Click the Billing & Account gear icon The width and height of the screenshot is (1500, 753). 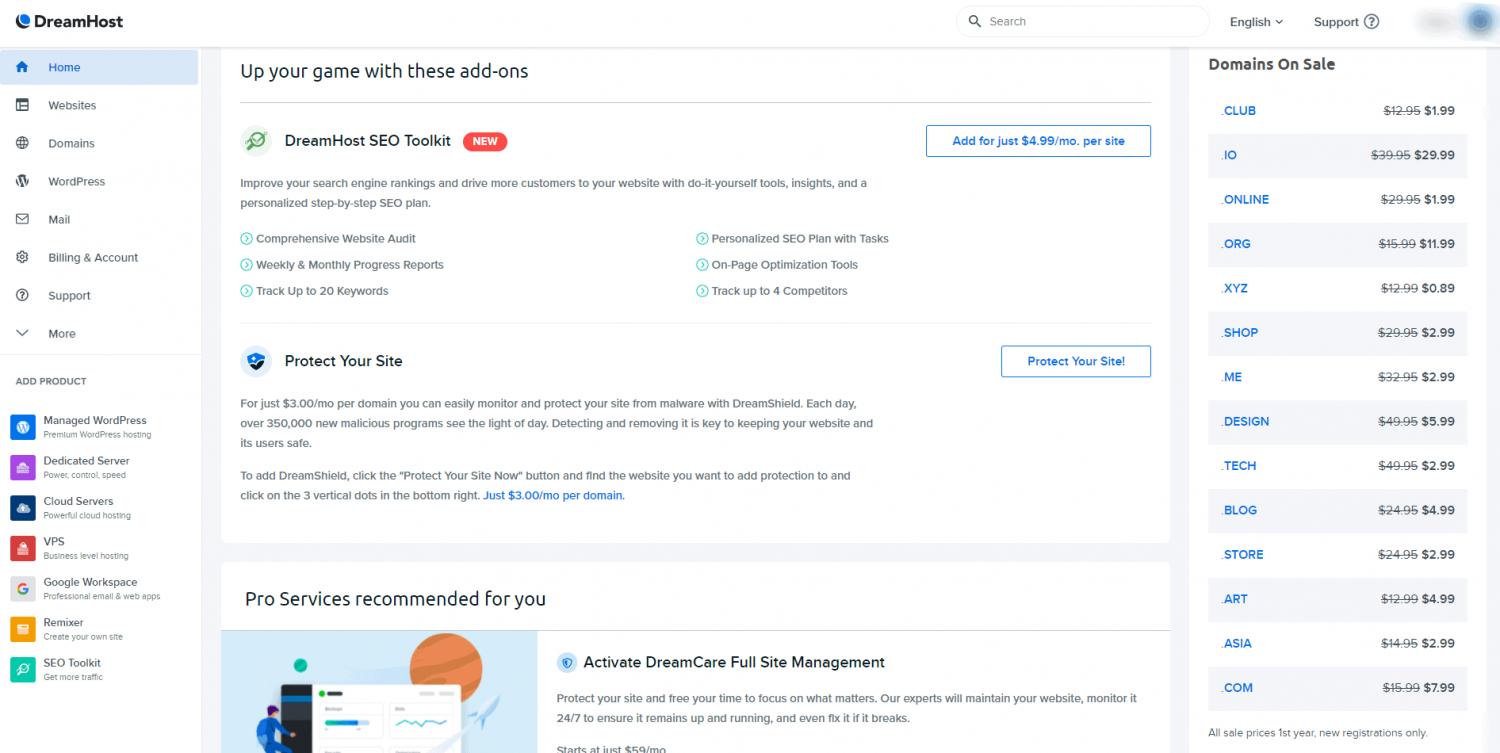pyautogui.click(x=22, y=257)
